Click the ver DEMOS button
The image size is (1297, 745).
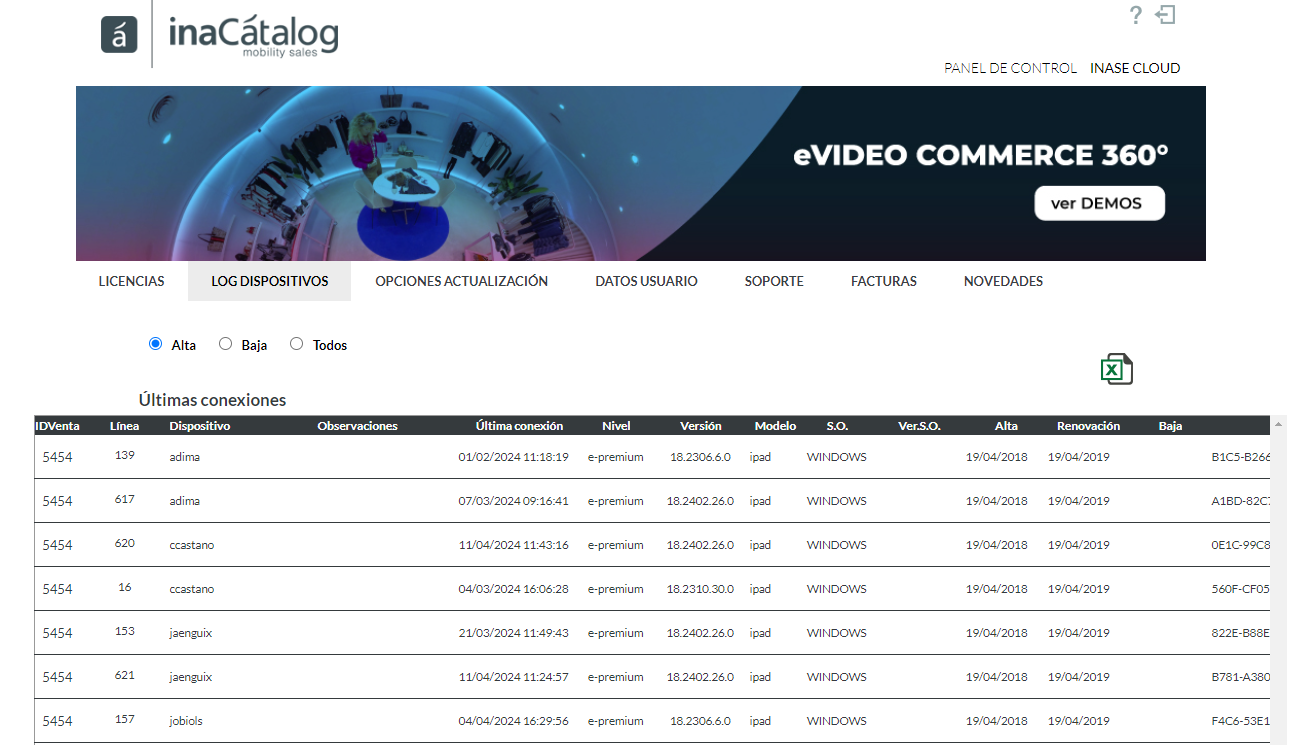point(1100,203)
